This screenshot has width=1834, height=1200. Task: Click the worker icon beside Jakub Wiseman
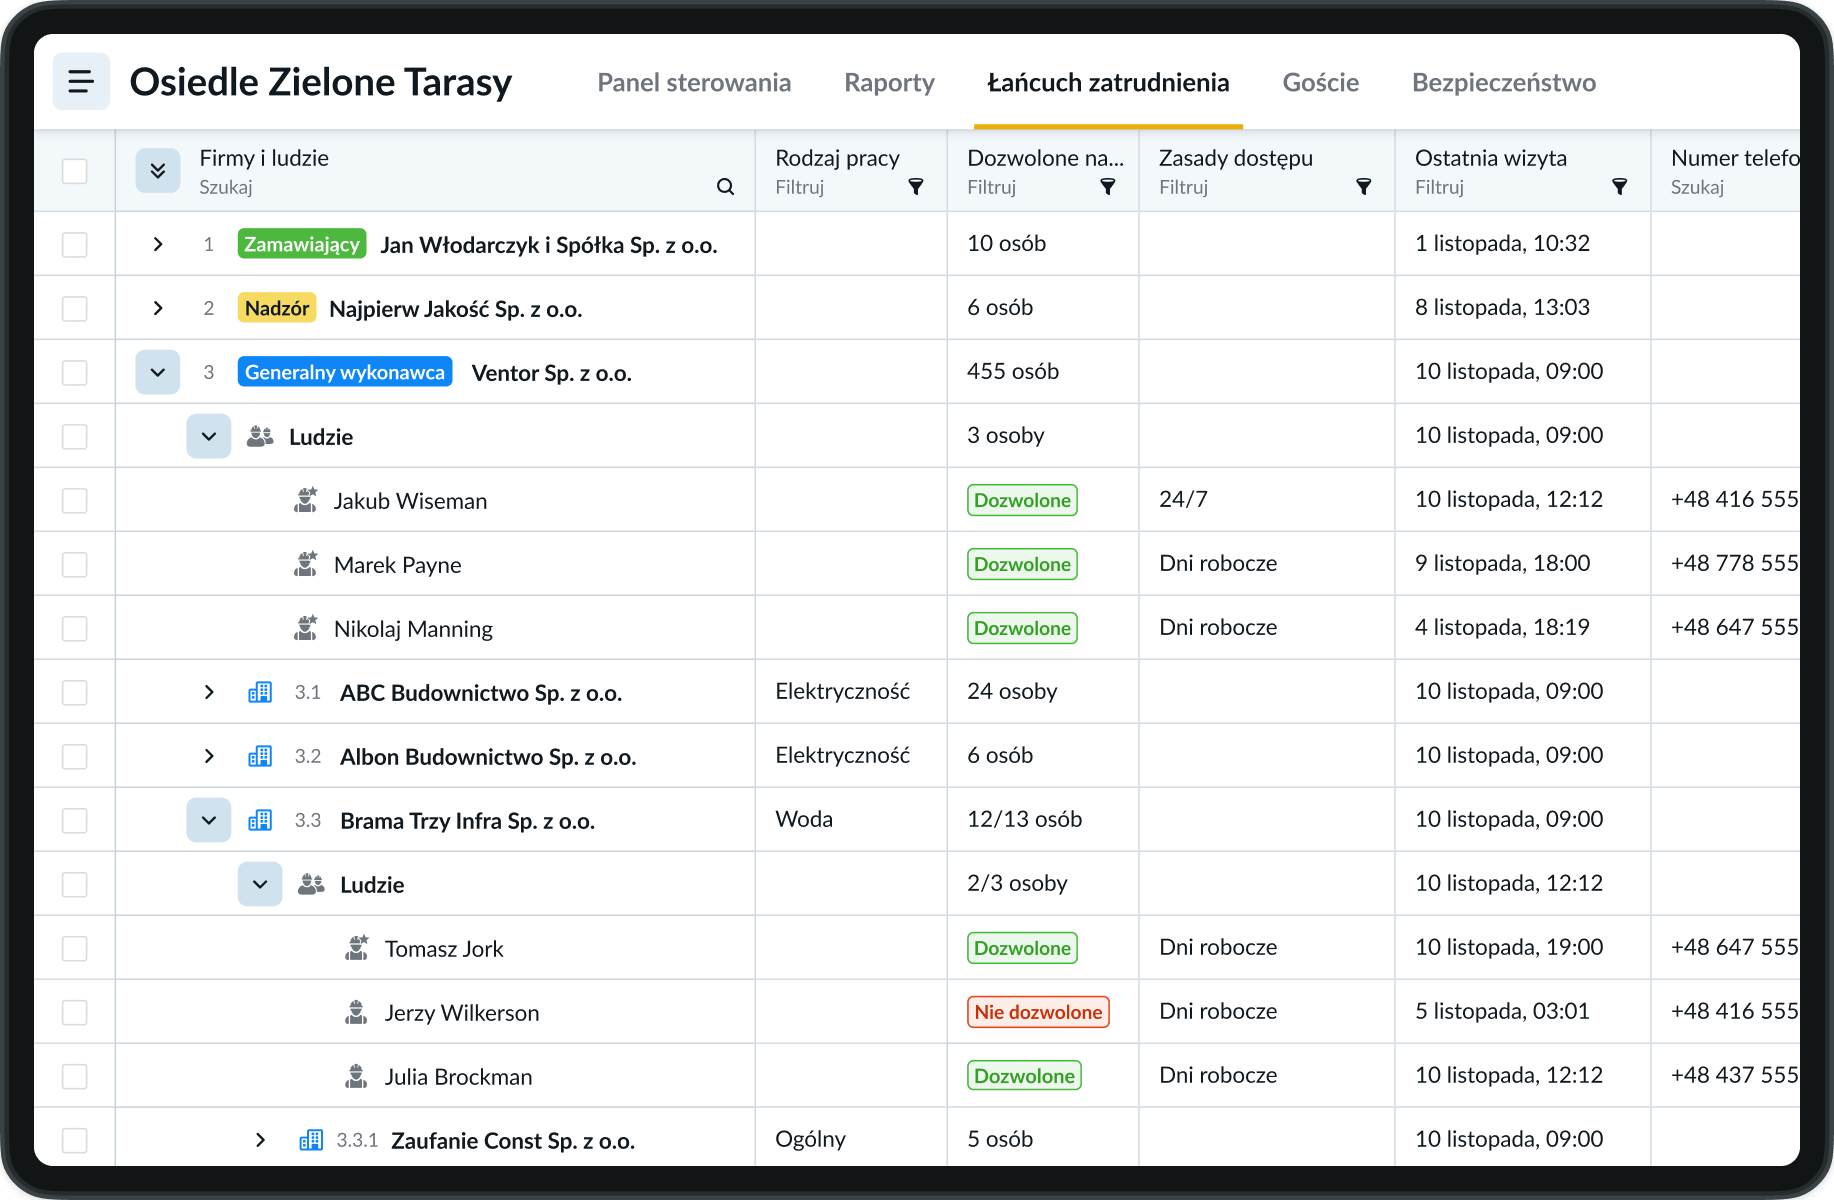[306, 500]
